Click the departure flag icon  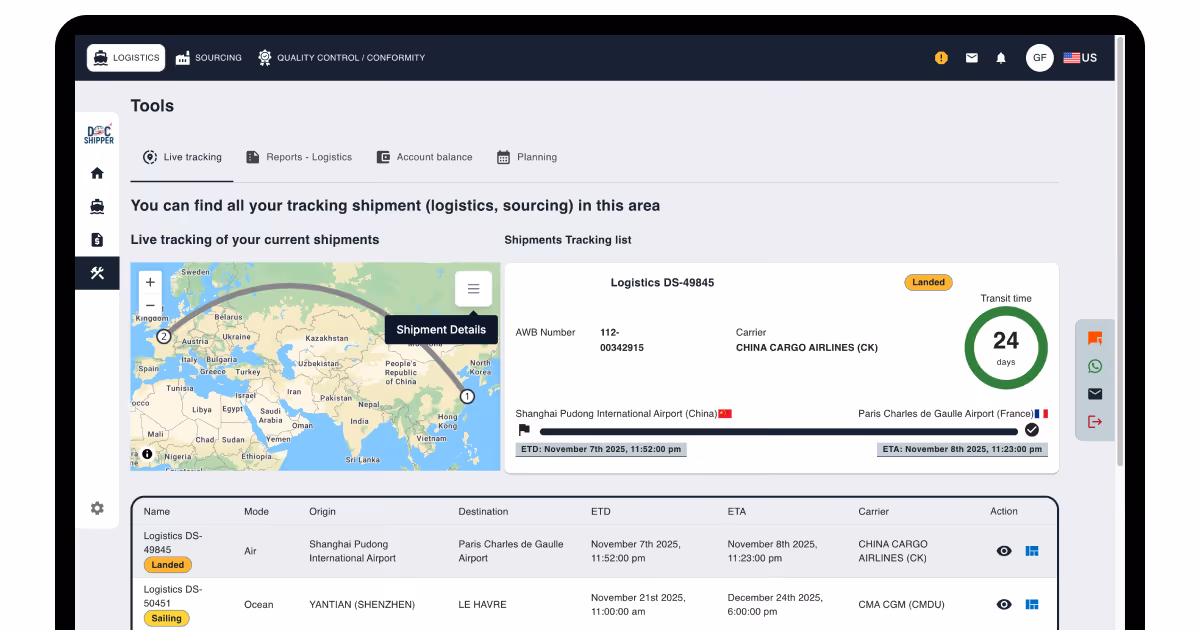click(x=524, y=430)
